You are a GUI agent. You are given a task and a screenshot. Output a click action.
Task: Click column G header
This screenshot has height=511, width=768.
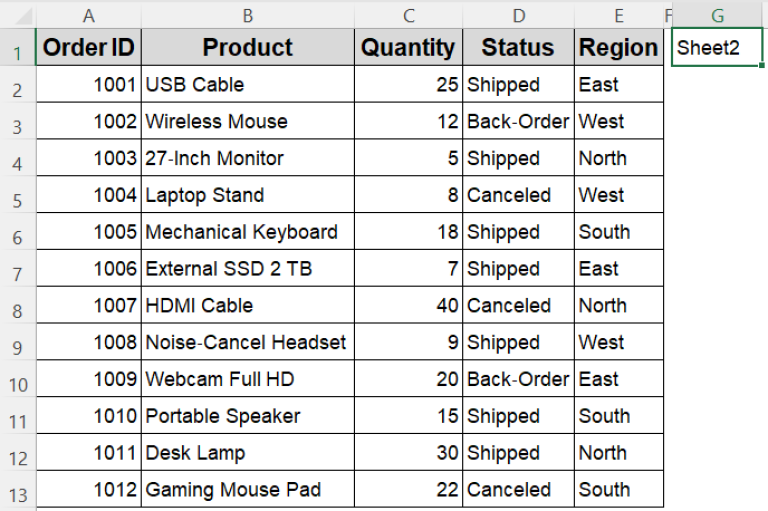716,15
